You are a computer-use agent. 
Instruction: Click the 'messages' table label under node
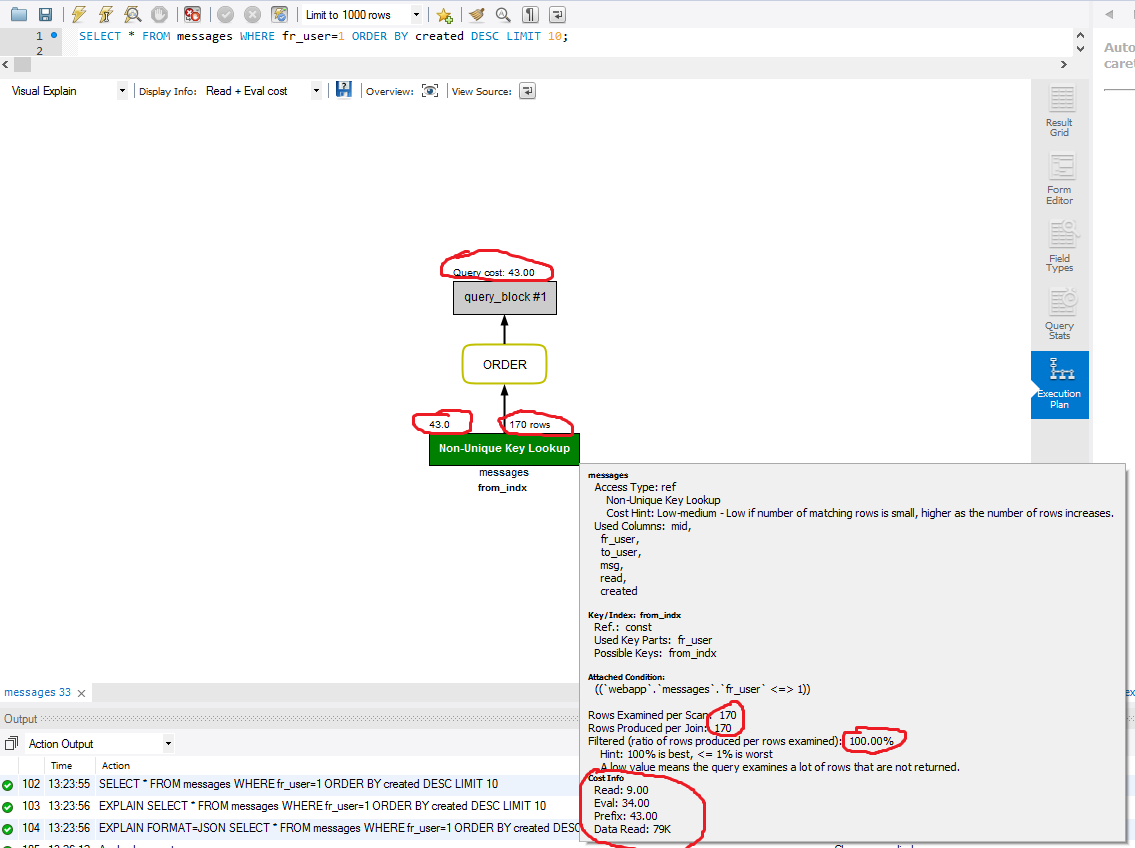coord(504,472)
